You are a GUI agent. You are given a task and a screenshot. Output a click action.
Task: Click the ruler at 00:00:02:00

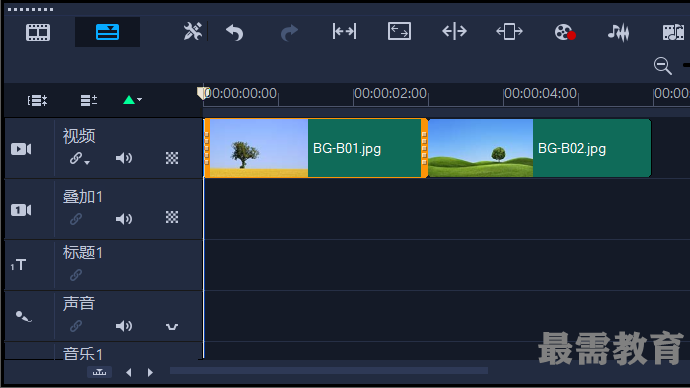pos(390,93)
